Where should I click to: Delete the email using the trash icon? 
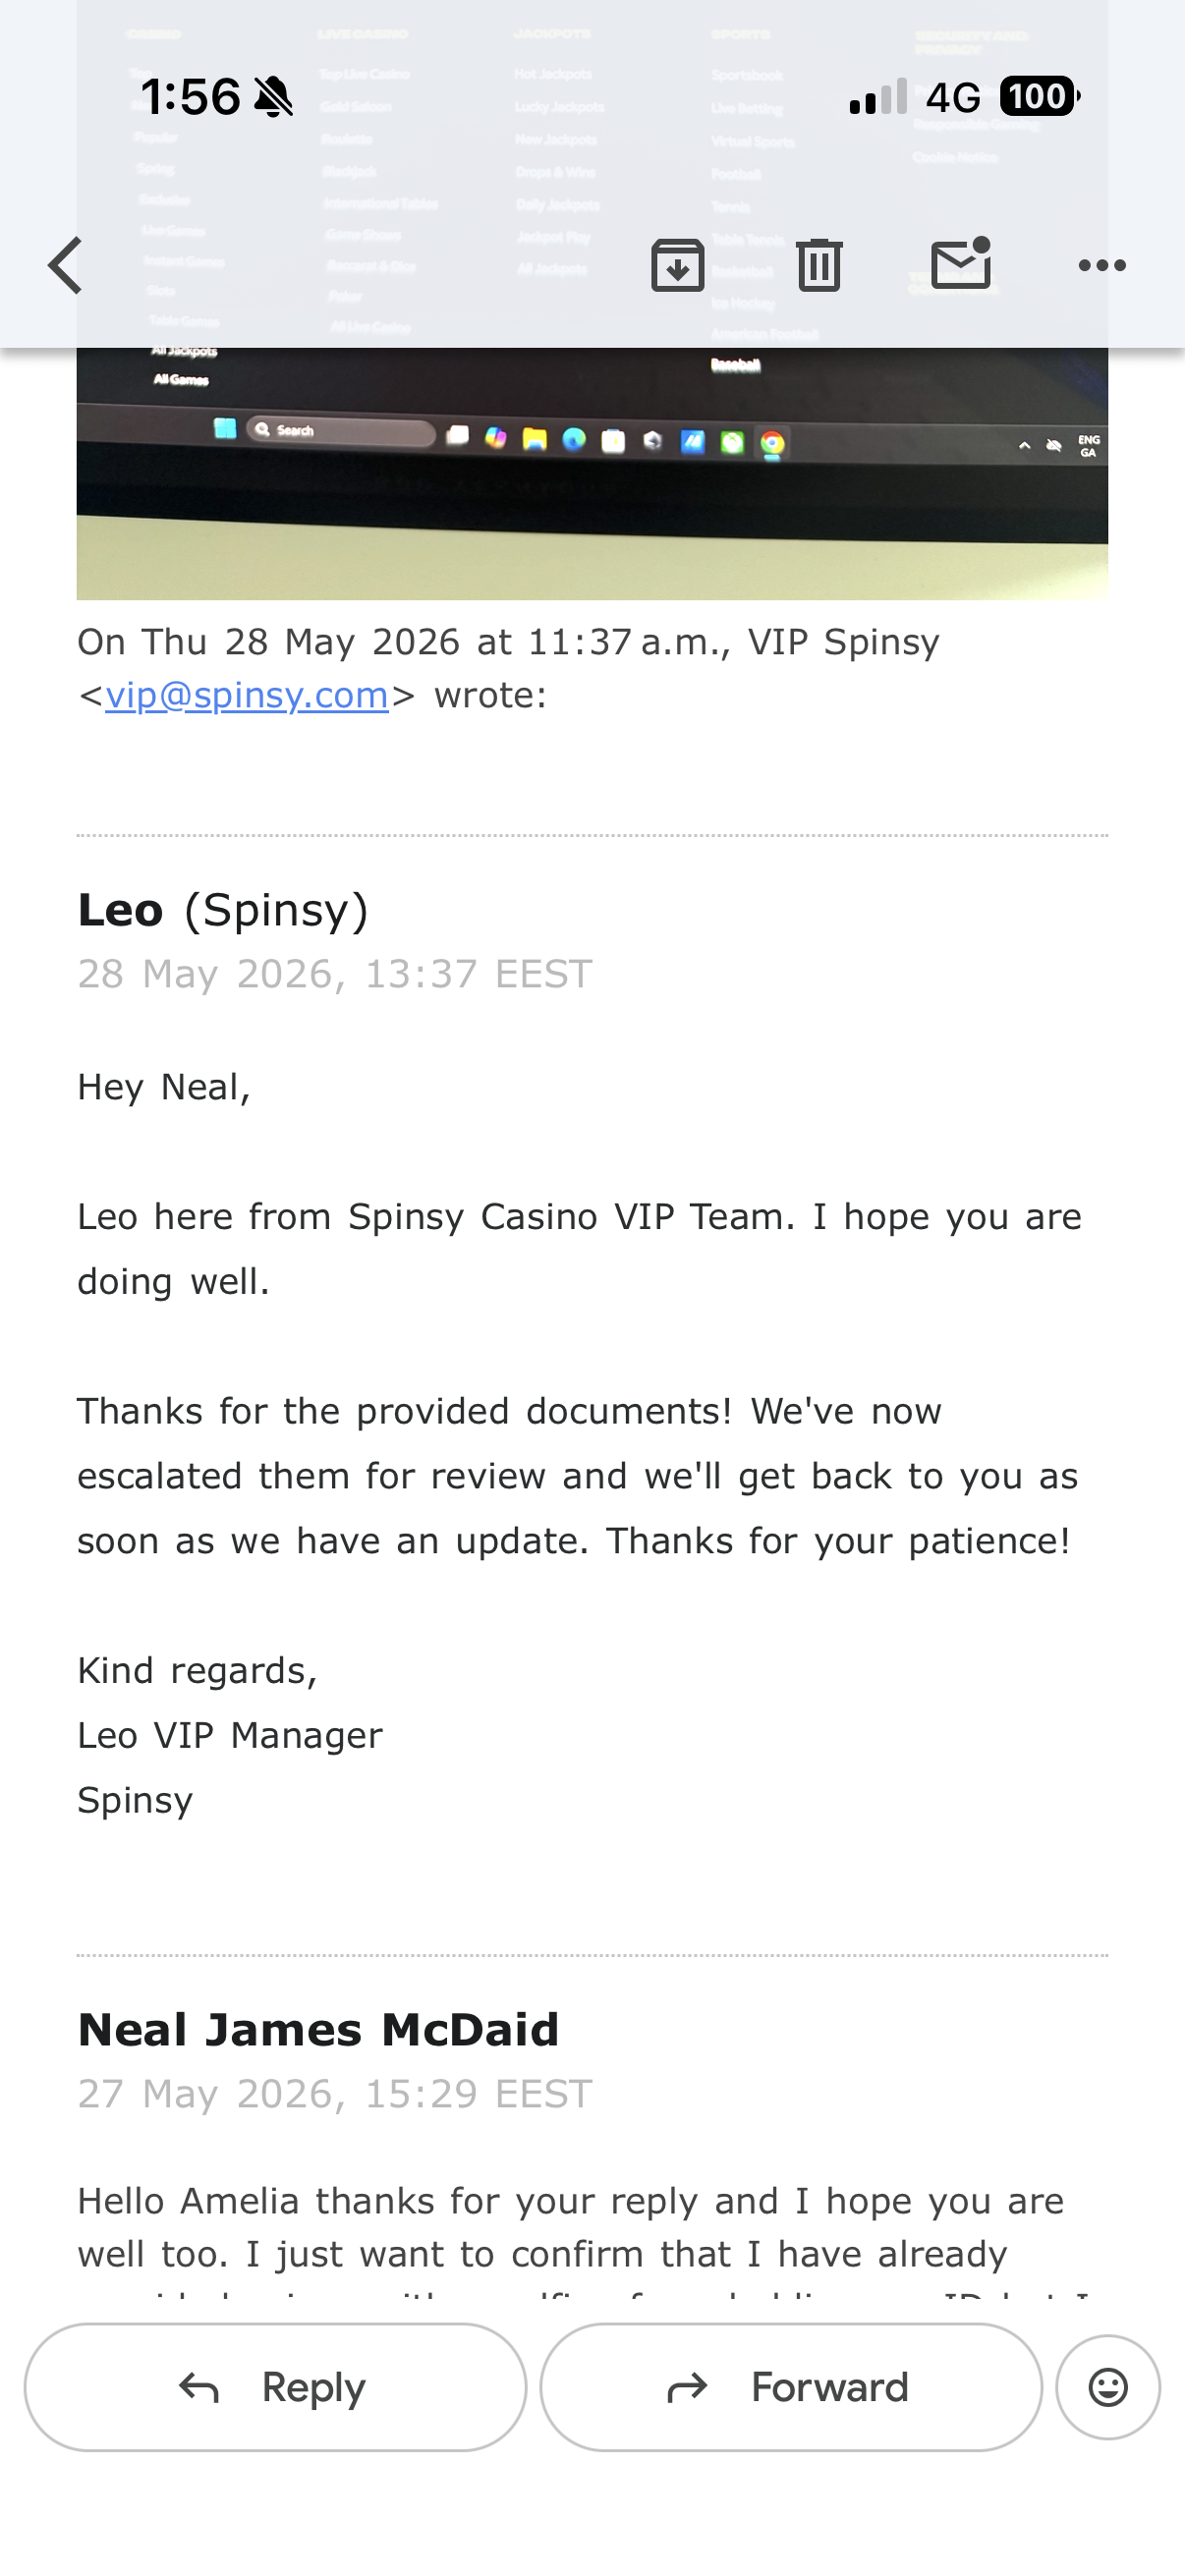click(819, 265)
